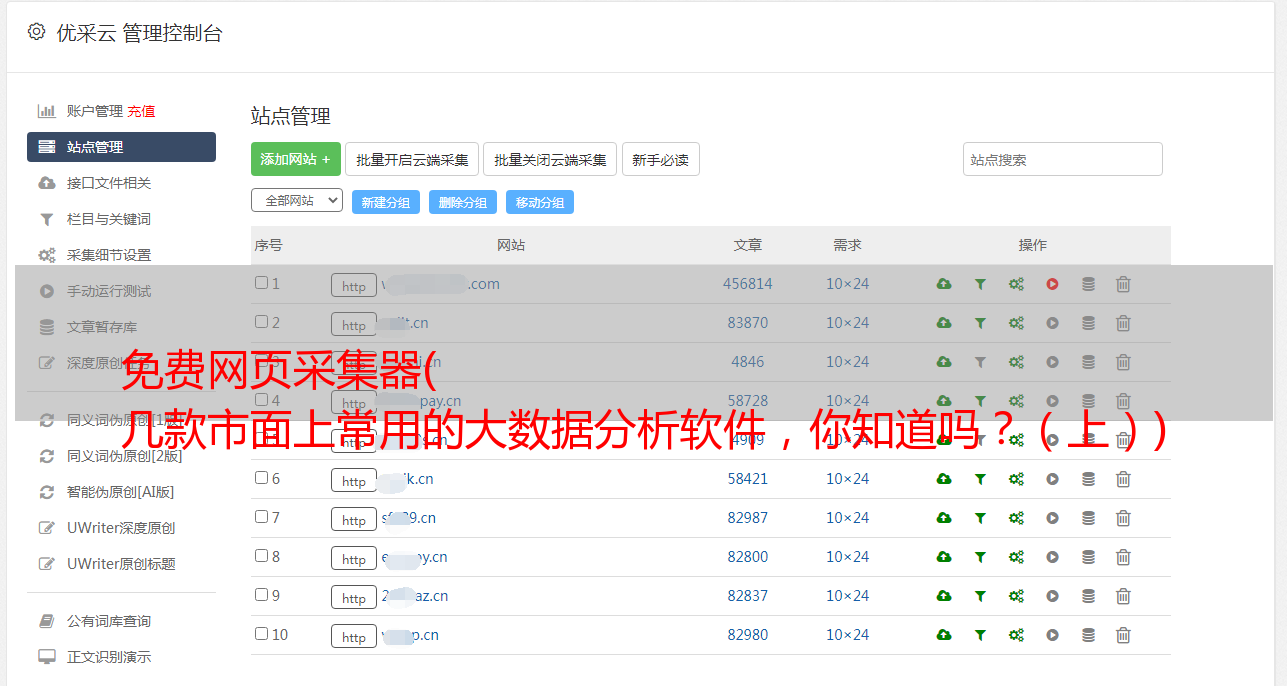Delete site 10 using trash icon
1287x686 pixels.
[x=1123, y=635]
